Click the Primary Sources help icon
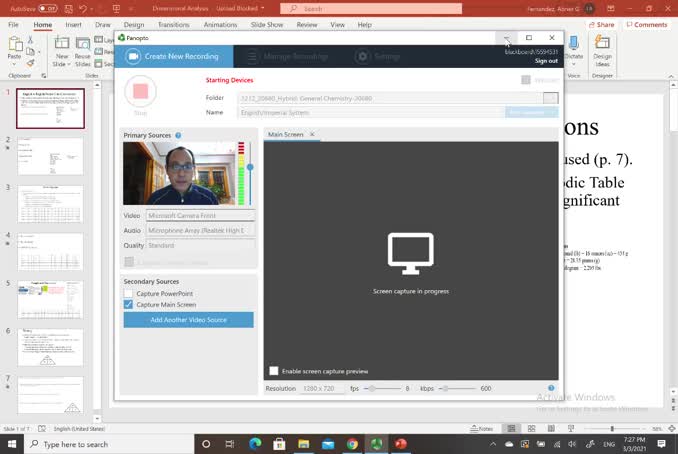Image resolution: width=678 pixels, height=454 pixels. pyautogui.click(x=178, y=135)
